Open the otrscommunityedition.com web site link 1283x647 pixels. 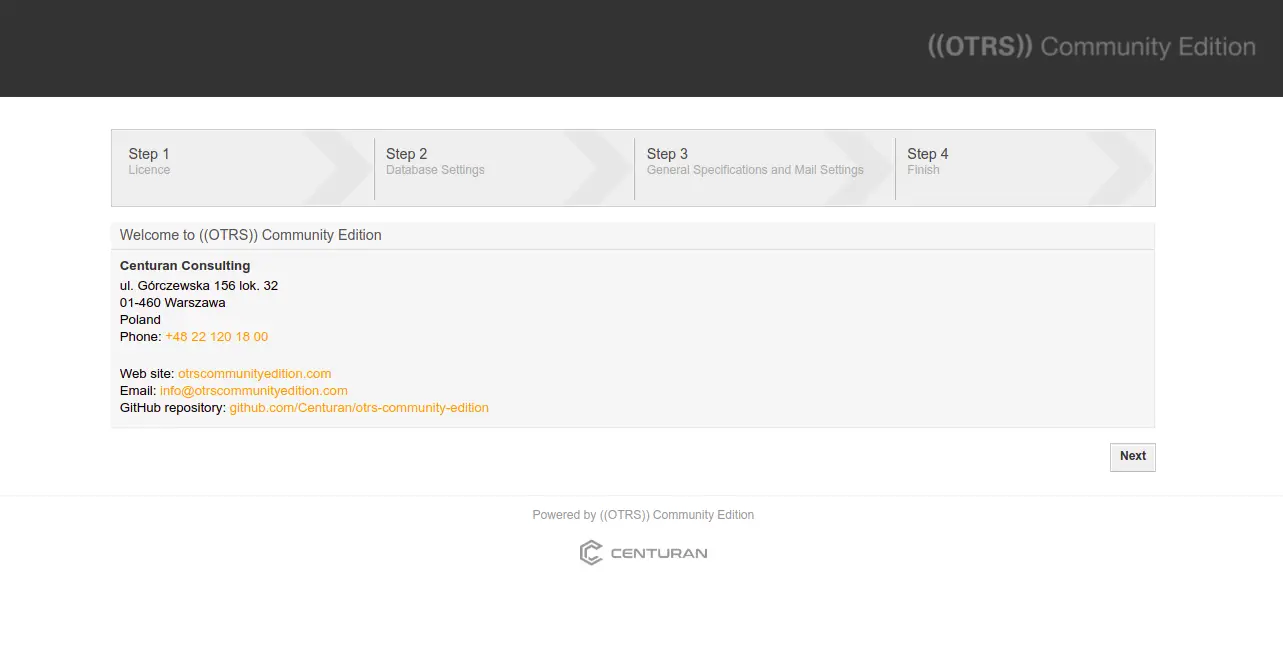[x=254, y=374]
